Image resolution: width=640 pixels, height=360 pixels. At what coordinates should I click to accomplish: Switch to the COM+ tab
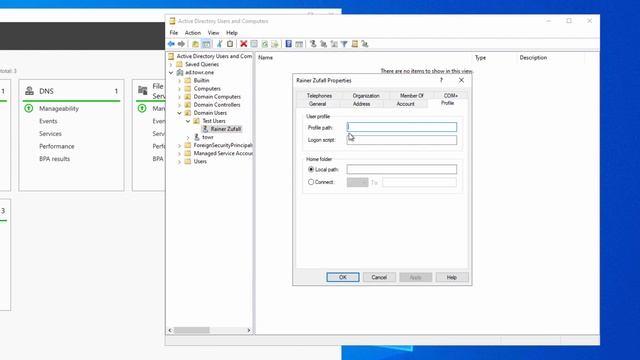pos(451,96)
